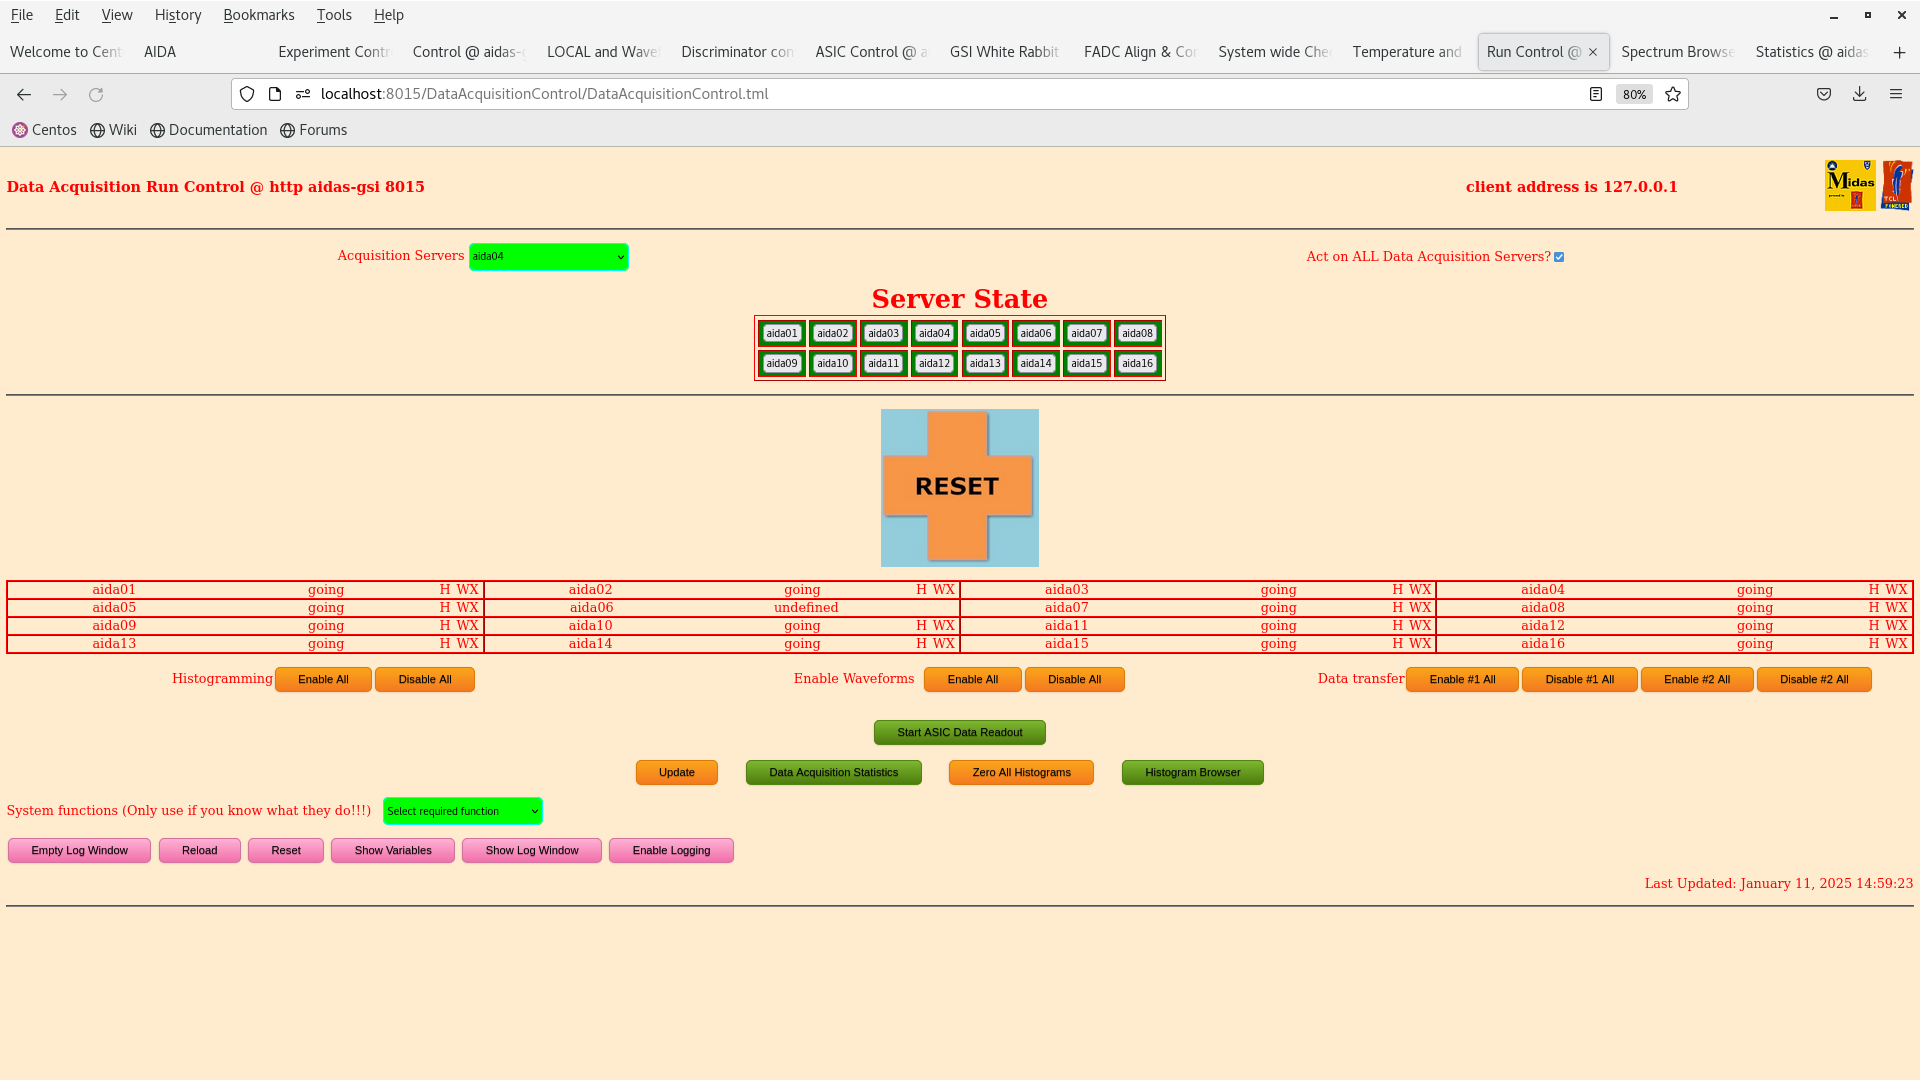Click the aida12 server state indicator

point(934,363)
